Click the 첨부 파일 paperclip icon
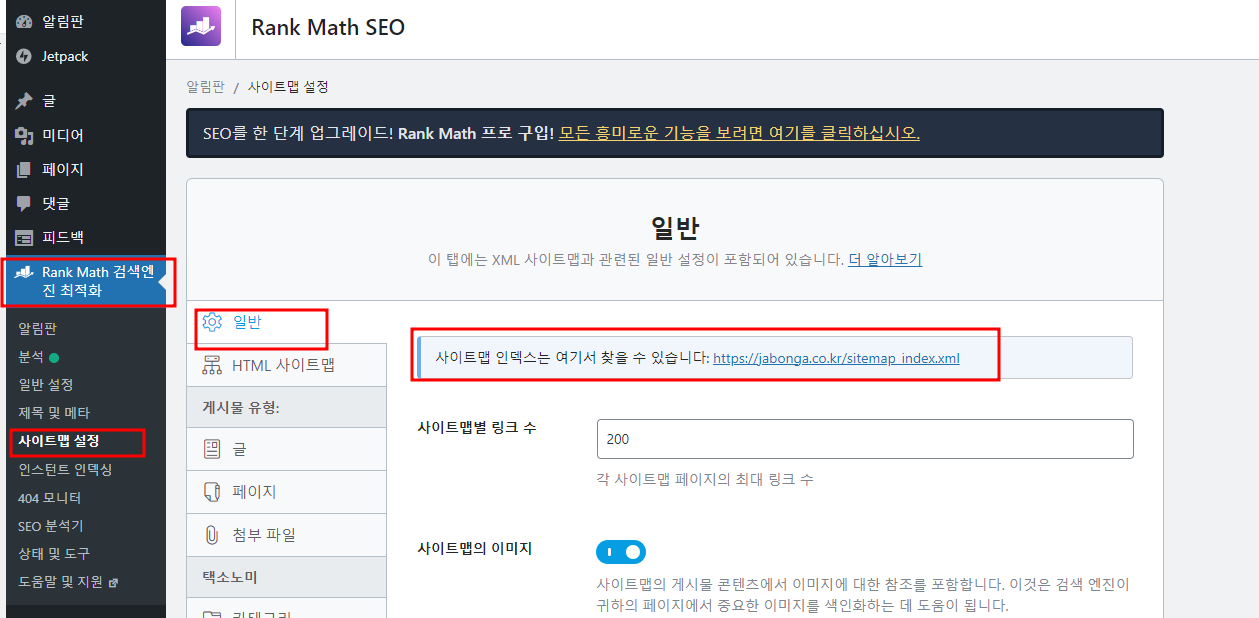 click(212, 535)
